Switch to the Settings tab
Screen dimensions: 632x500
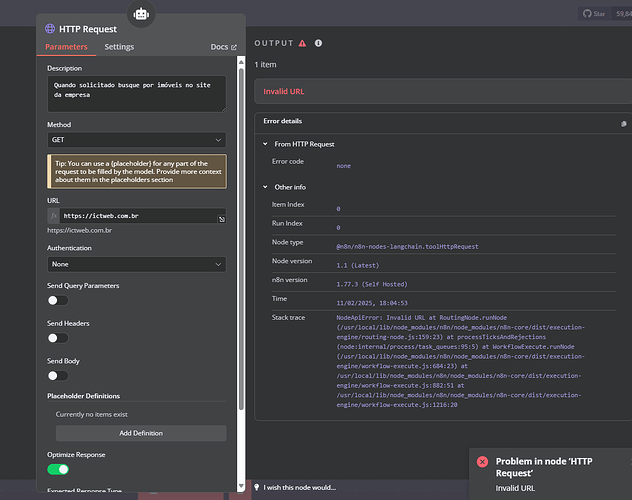tap(119, 47)
